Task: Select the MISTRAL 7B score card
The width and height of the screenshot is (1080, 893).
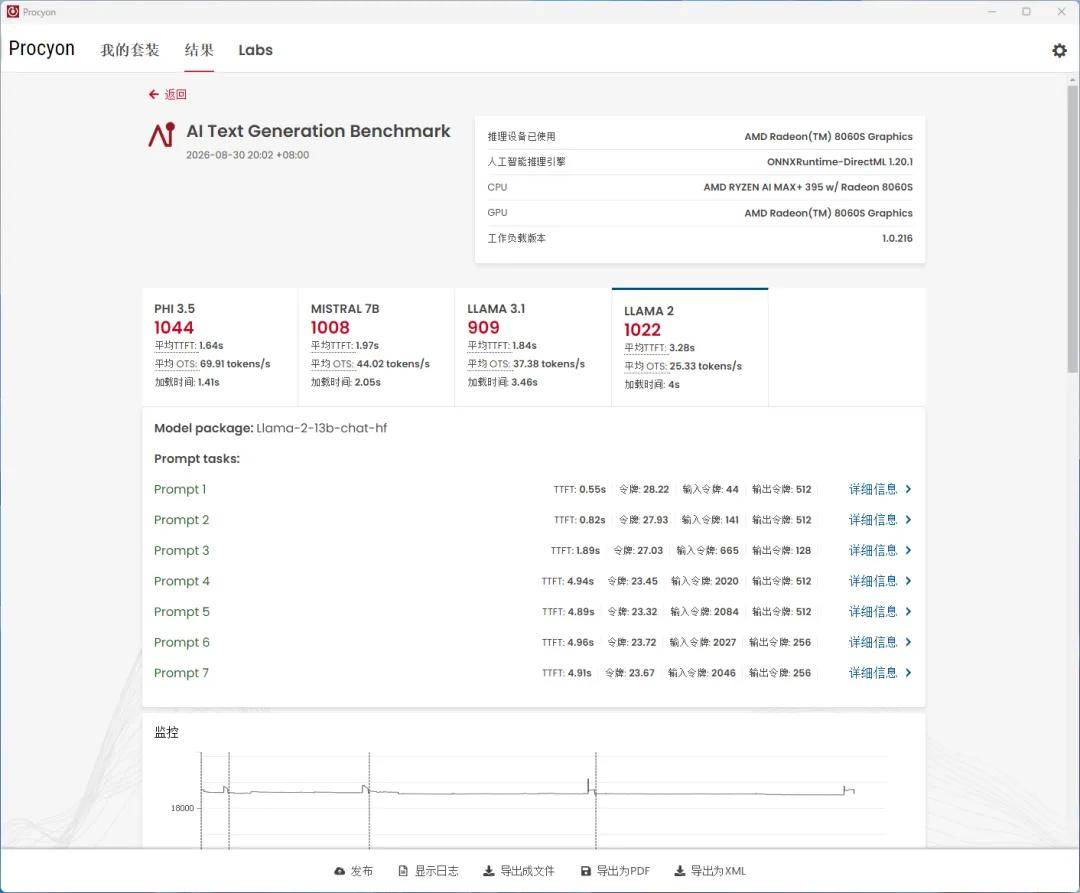Action: [x=376, y=347]
